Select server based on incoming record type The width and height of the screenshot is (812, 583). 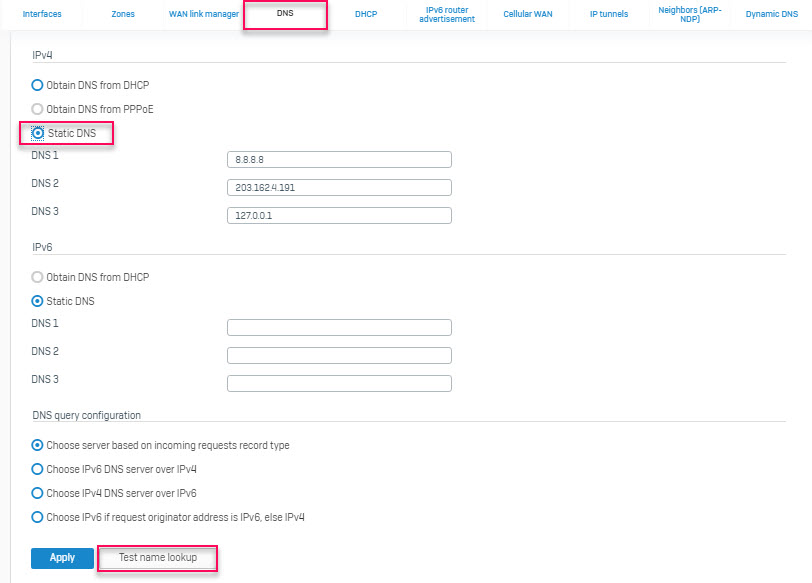pyautogui.click(x=37, y=445)
